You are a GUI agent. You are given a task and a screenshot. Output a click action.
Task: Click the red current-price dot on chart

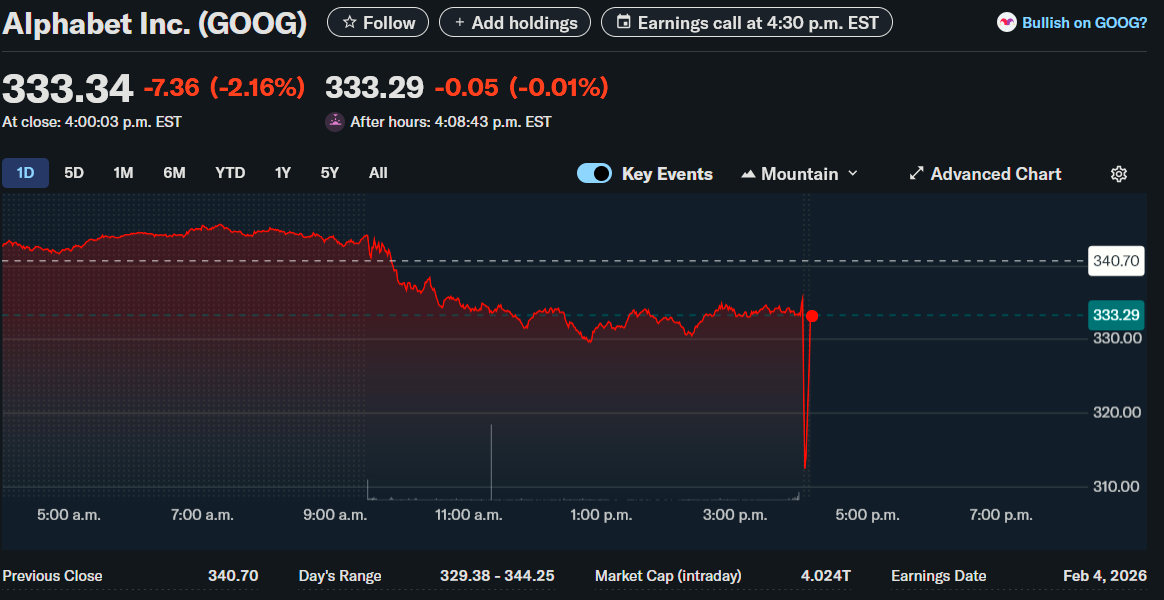811,316
